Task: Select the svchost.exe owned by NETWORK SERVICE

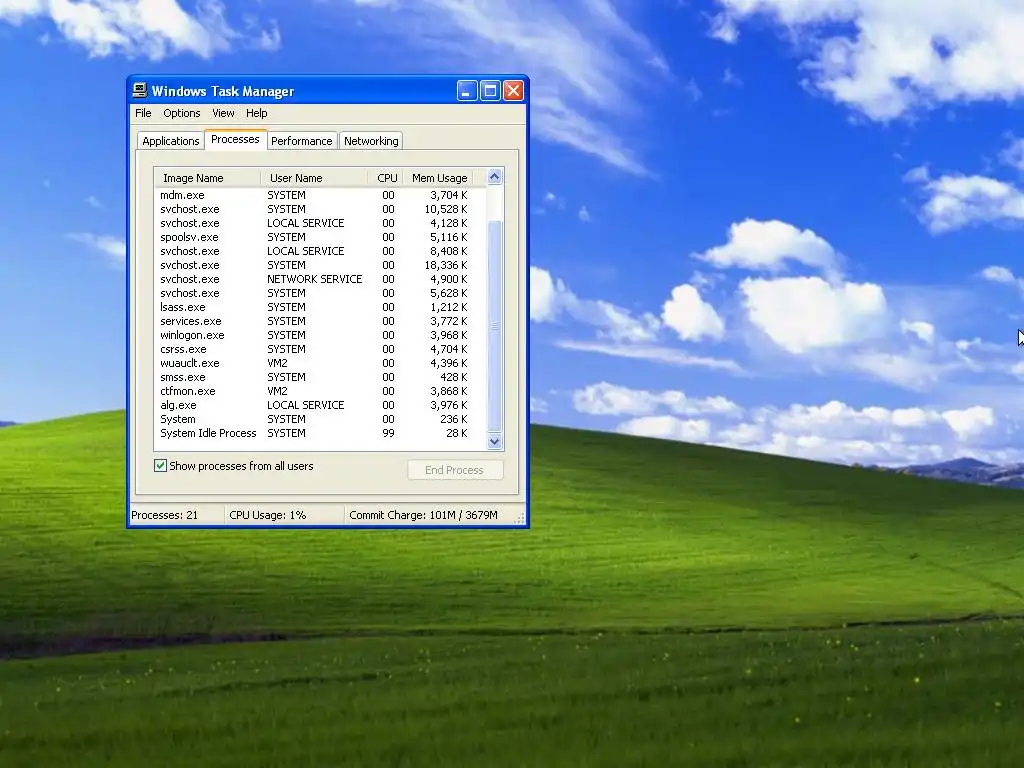Action: [x=320, y=279]
